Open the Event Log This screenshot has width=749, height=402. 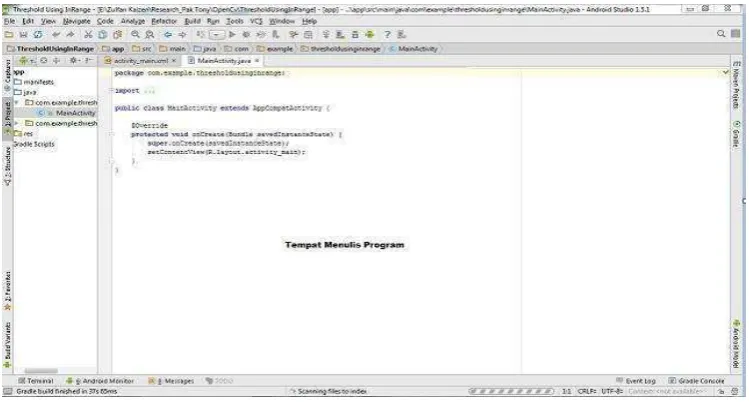pos(636,381)
